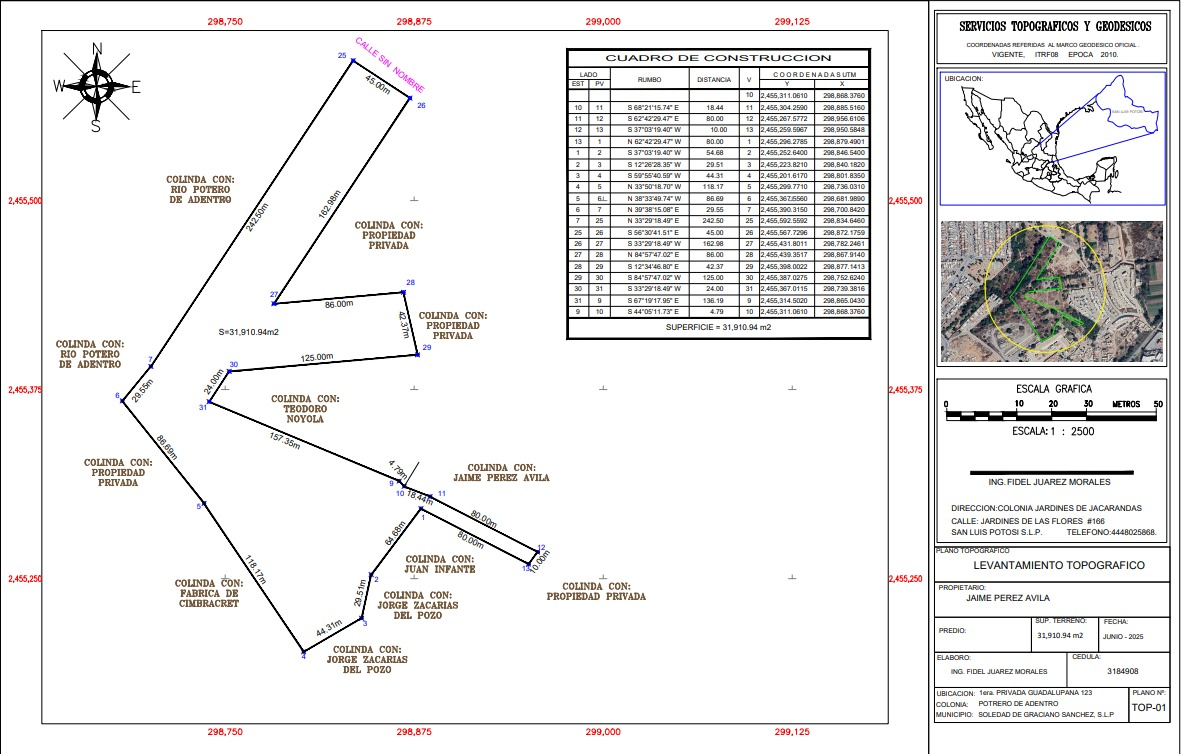Select vertex marker 27 on the boundary
This screenshot has width=1181, height=754.
point(275,302)
